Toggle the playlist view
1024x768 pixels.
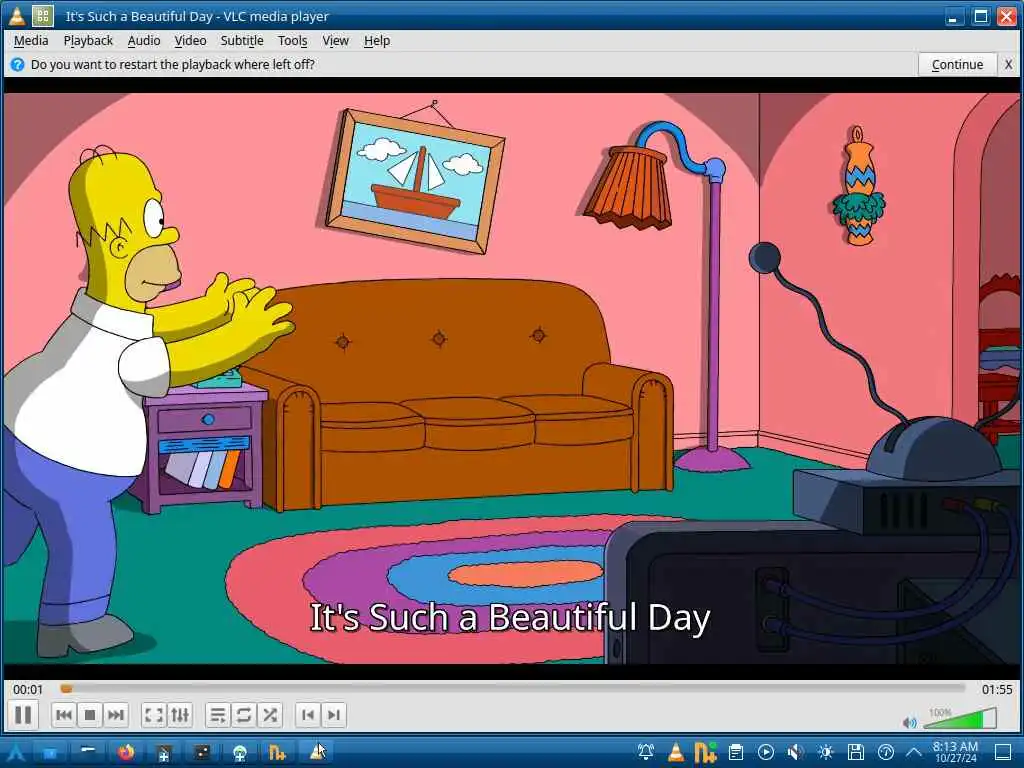point(217,715)
